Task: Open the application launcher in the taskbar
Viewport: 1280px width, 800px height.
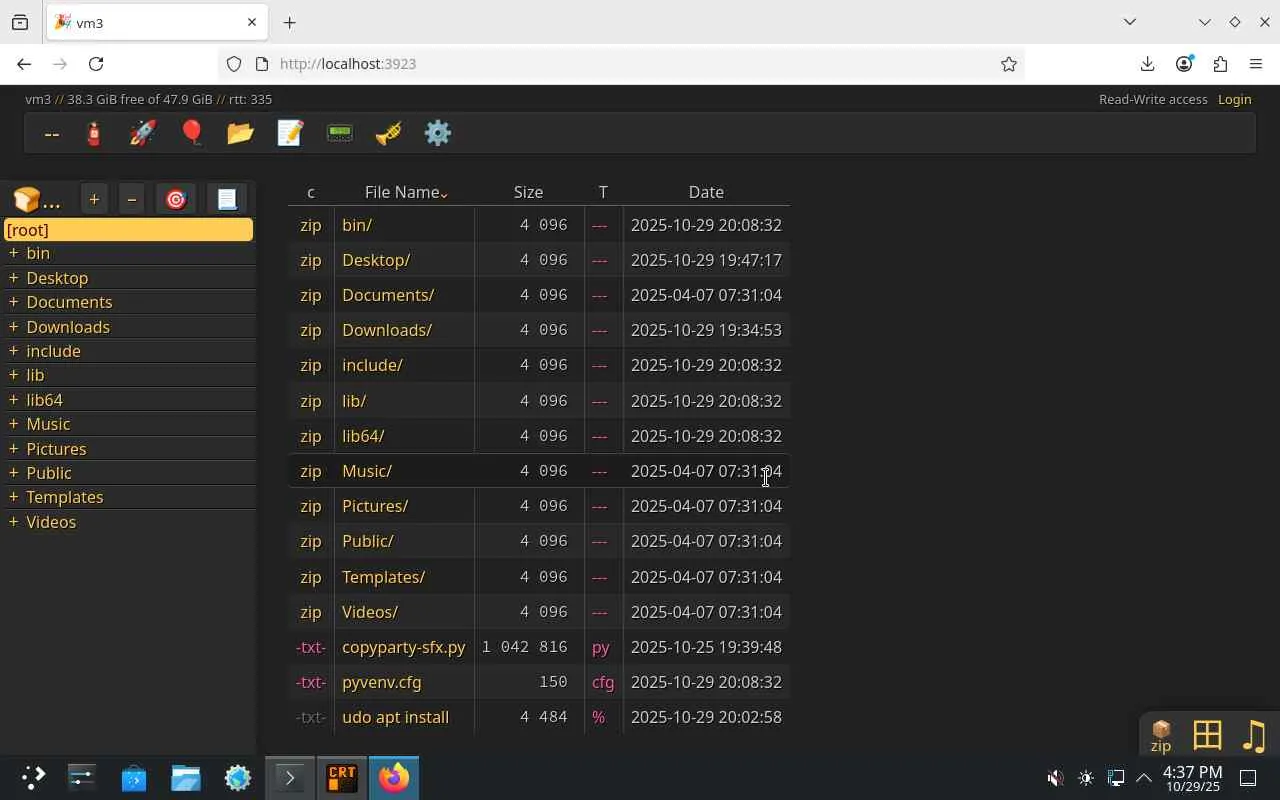Action: 33,777
